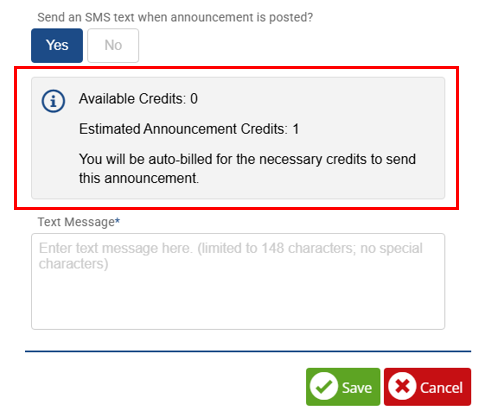Select Yes for sending SMS text

[x=57, y=45]
